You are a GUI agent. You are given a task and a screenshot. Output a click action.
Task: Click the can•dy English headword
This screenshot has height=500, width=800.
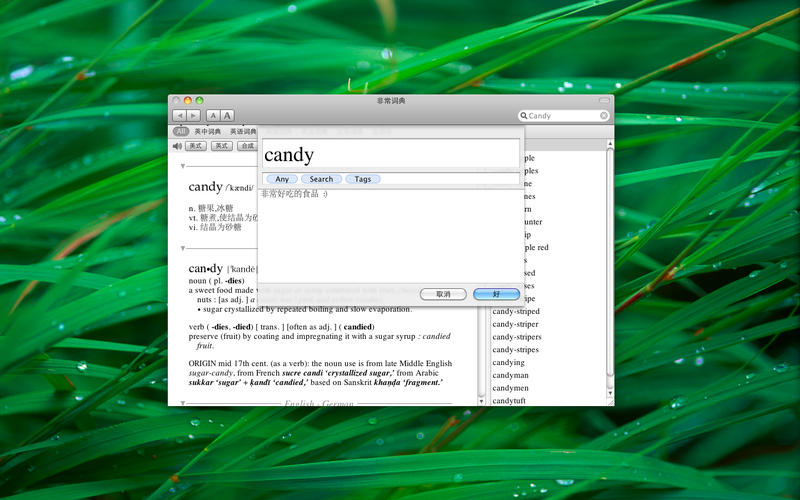click(x=206, y=268)
